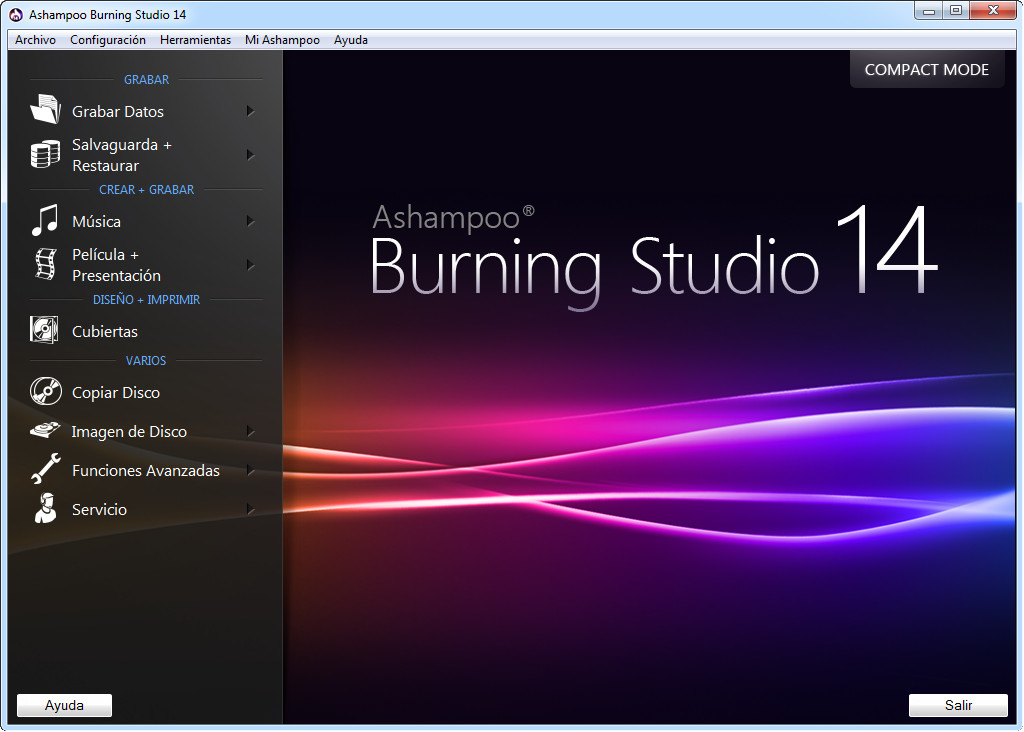
Task: Open the Funciones Avanzadas wrench icon
Action: [x=46, y=469]
